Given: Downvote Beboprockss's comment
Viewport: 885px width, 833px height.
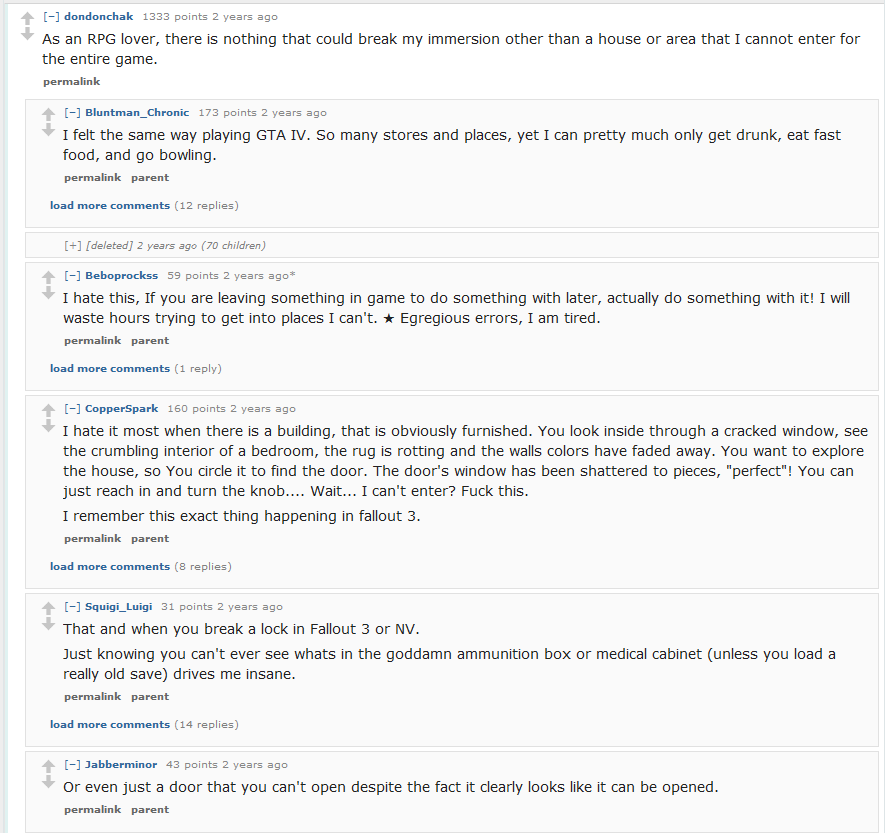Looking at the screenshot, I should click(x=48, y=294).
